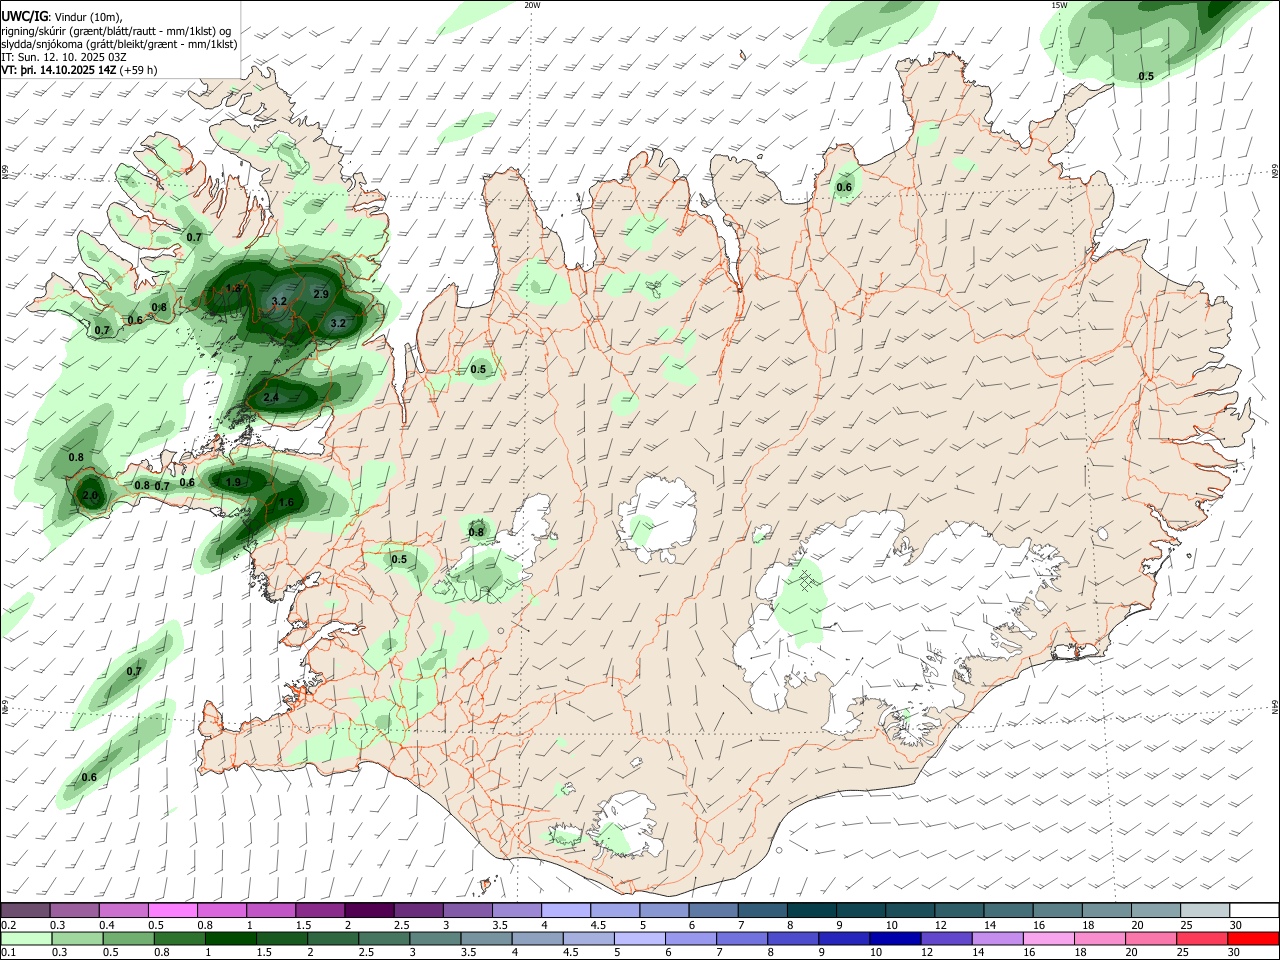Select the 'VT: Þri. 14.10.2025 14Z (+59 h)' text
This screenshot has height=960, width=1280.
point(79,70)
